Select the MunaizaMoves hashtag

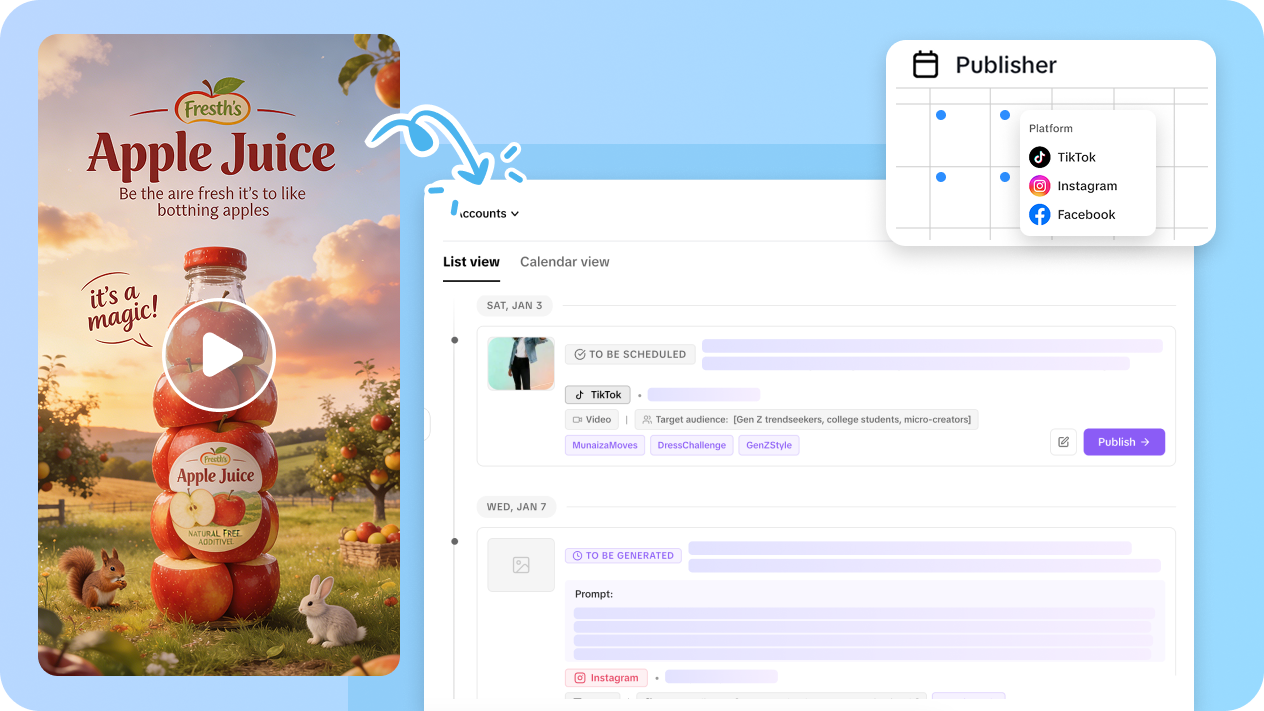pyautogui.click(x=605, y=445)
